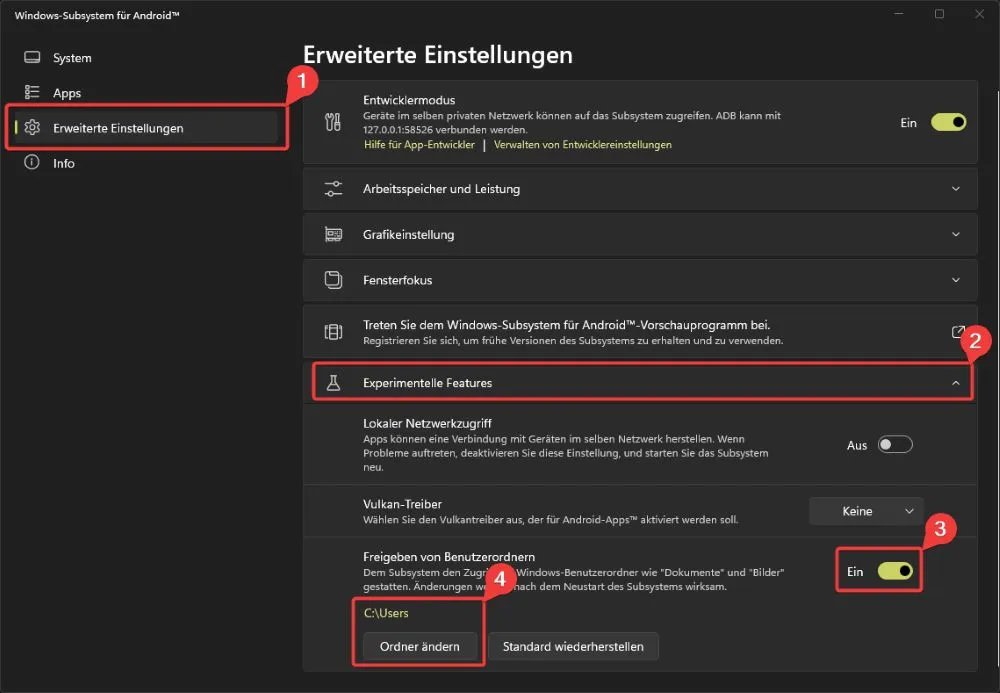Image resolution: width=1000 pixels, height=693 pixels.
Task: Click the C:\Users folder path link
Action: click(x=386, y=613)
